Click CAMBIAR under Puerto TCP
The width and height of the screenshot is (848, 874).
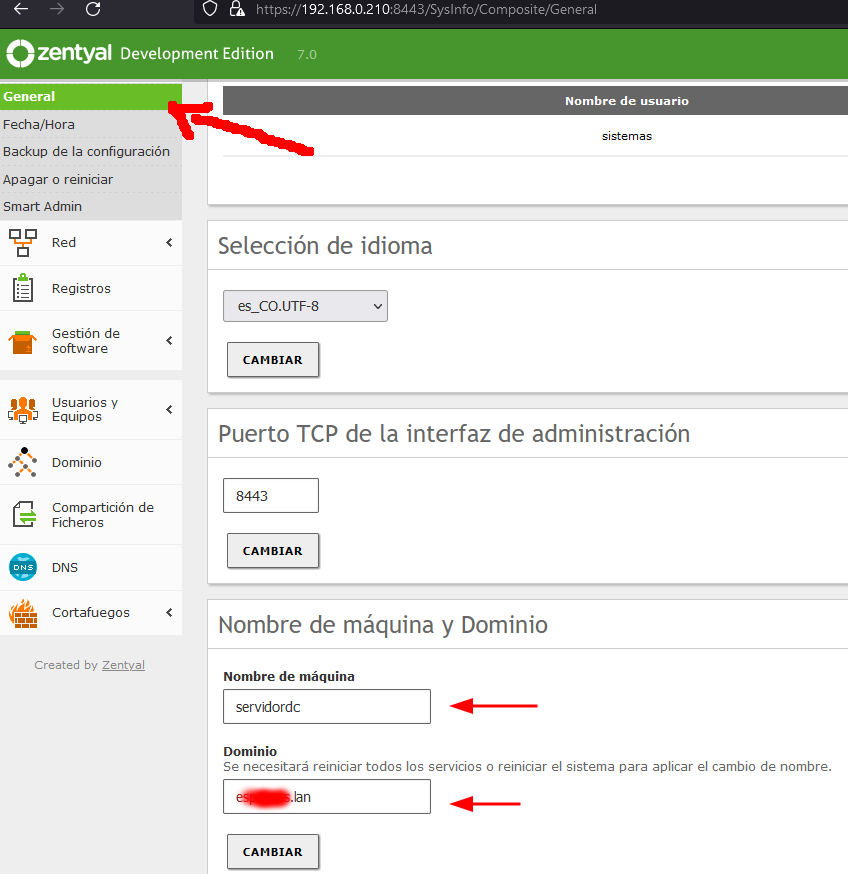(x=273, y=551)
